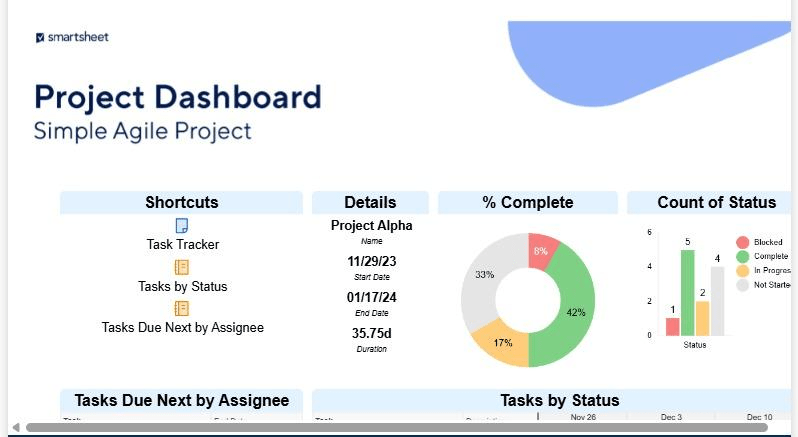Screen dimensions: 798x437
Task: Click the red Blocked bar labeled 1
Action: [673, 327]
